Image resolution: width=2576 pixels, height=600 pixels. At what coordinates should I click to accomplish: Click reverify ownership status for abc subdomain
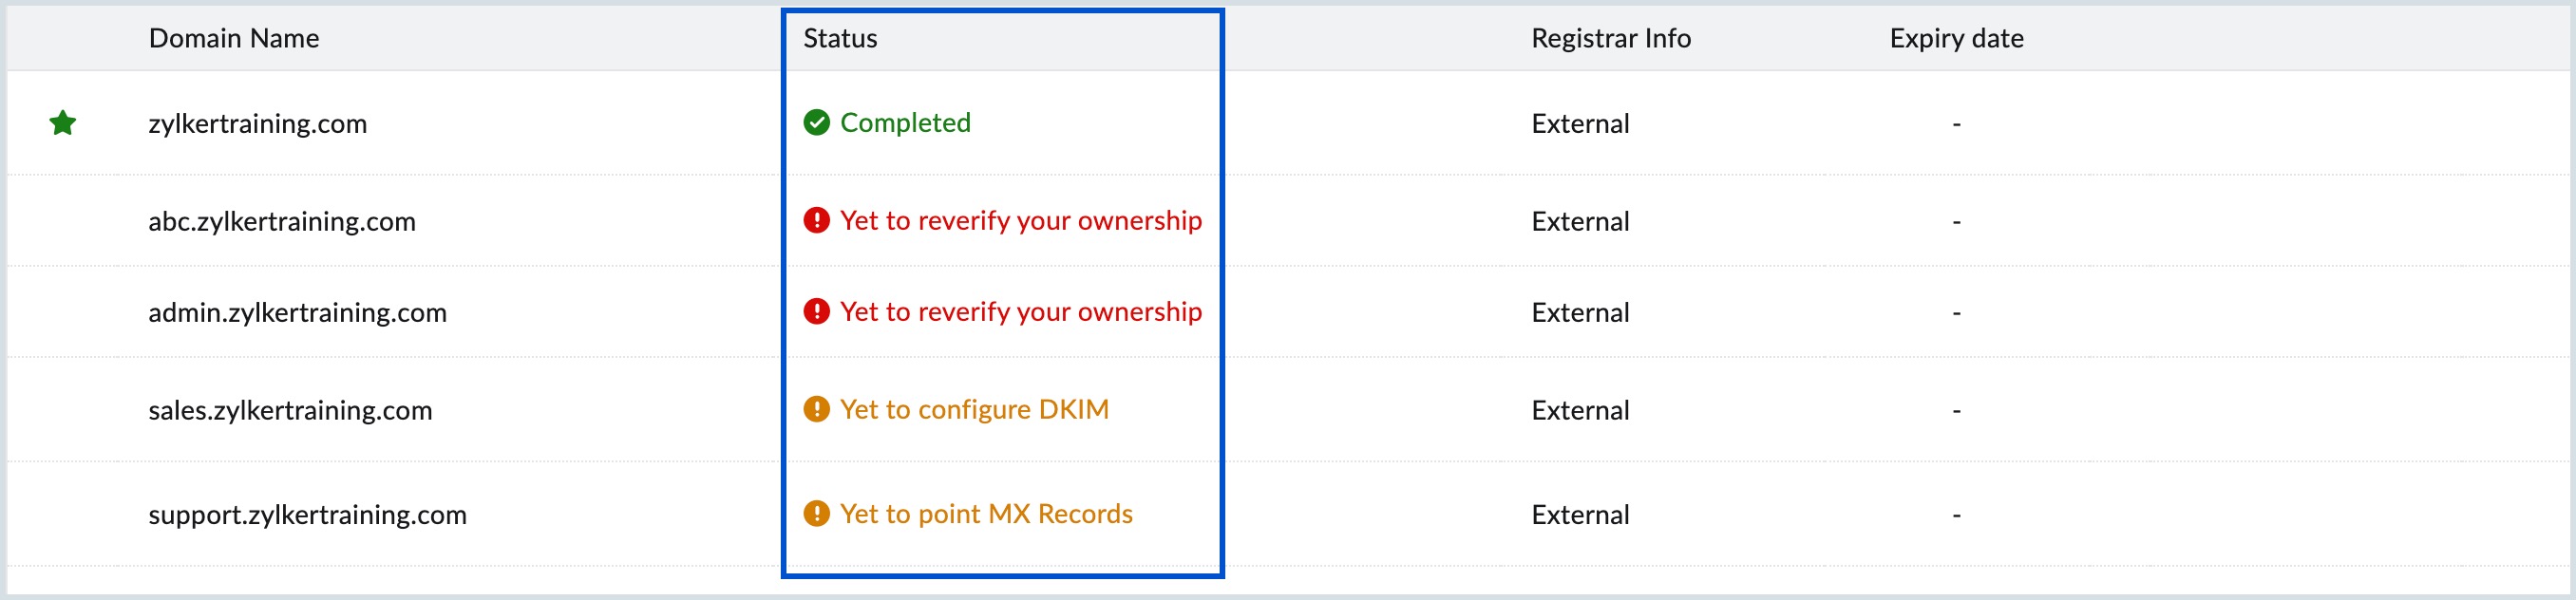point(1020,220)
